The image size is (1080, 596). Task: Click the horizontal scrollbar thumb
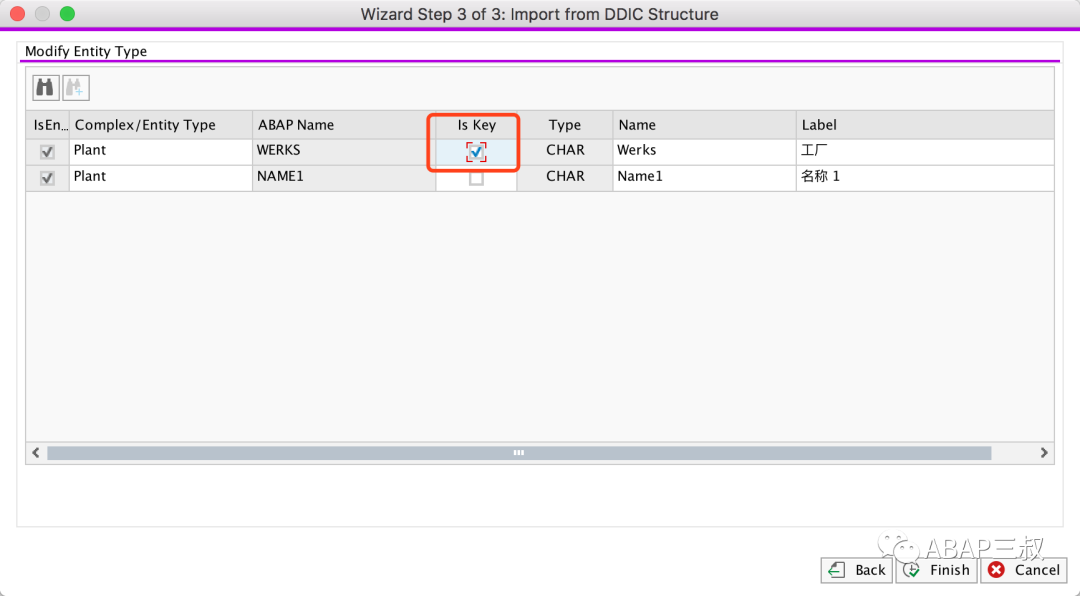coord(519,453)
